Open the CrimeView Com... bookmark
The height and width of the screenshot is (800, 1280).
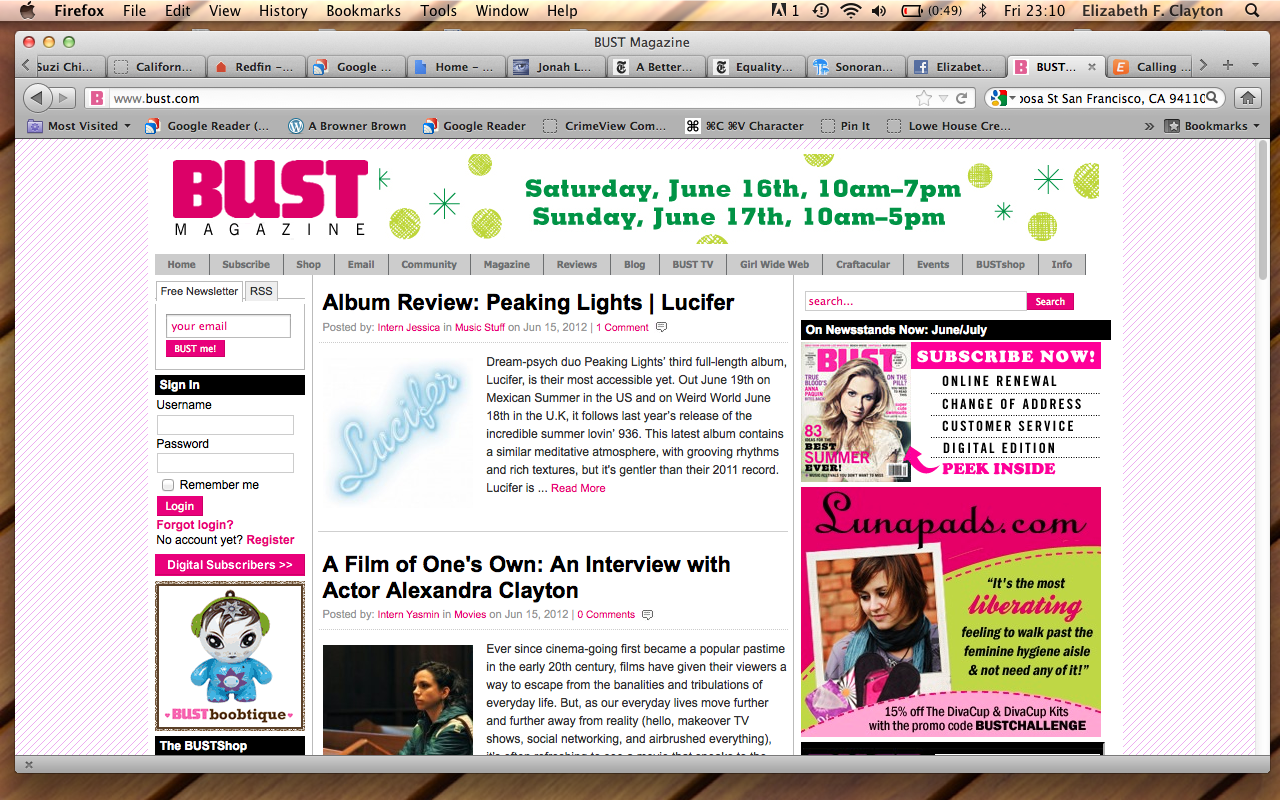(x=605, y=126)
